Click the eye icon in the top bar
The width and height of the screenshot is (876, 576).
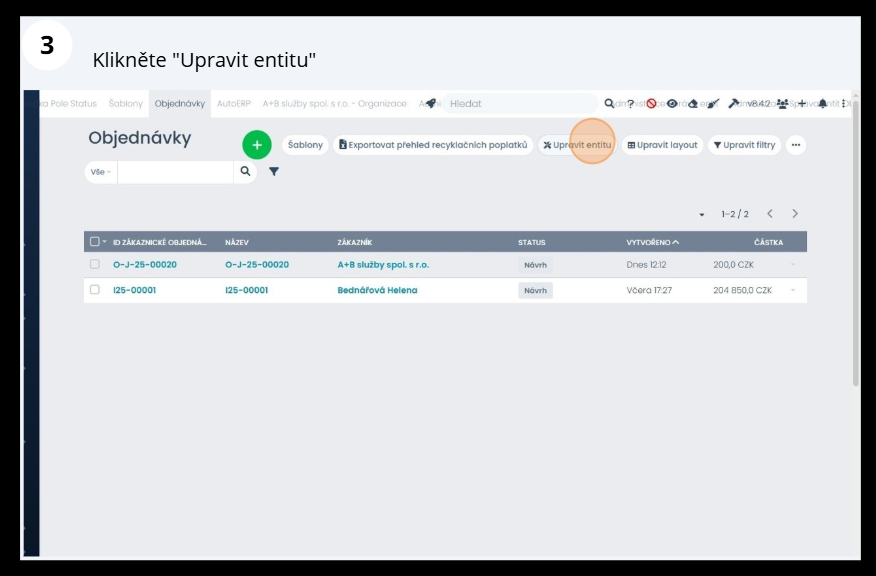[672, 103]
